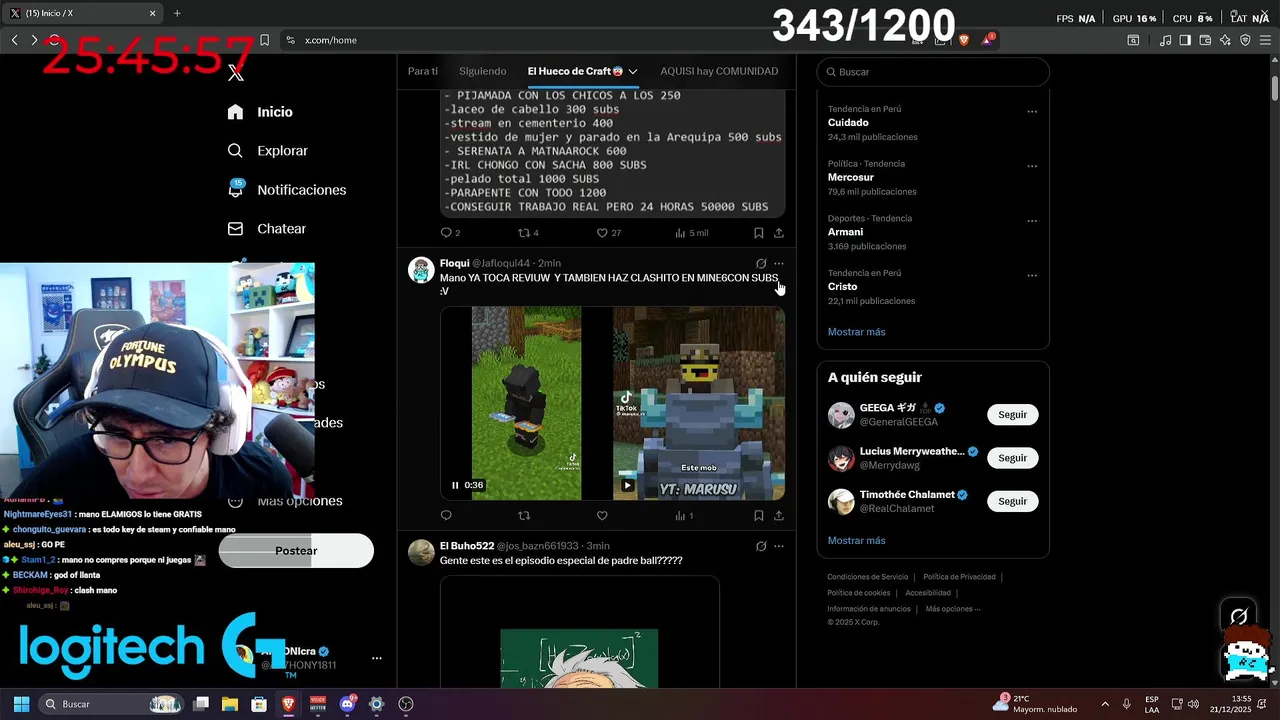Open OBS Studio from the taskbar

[406, 704]
